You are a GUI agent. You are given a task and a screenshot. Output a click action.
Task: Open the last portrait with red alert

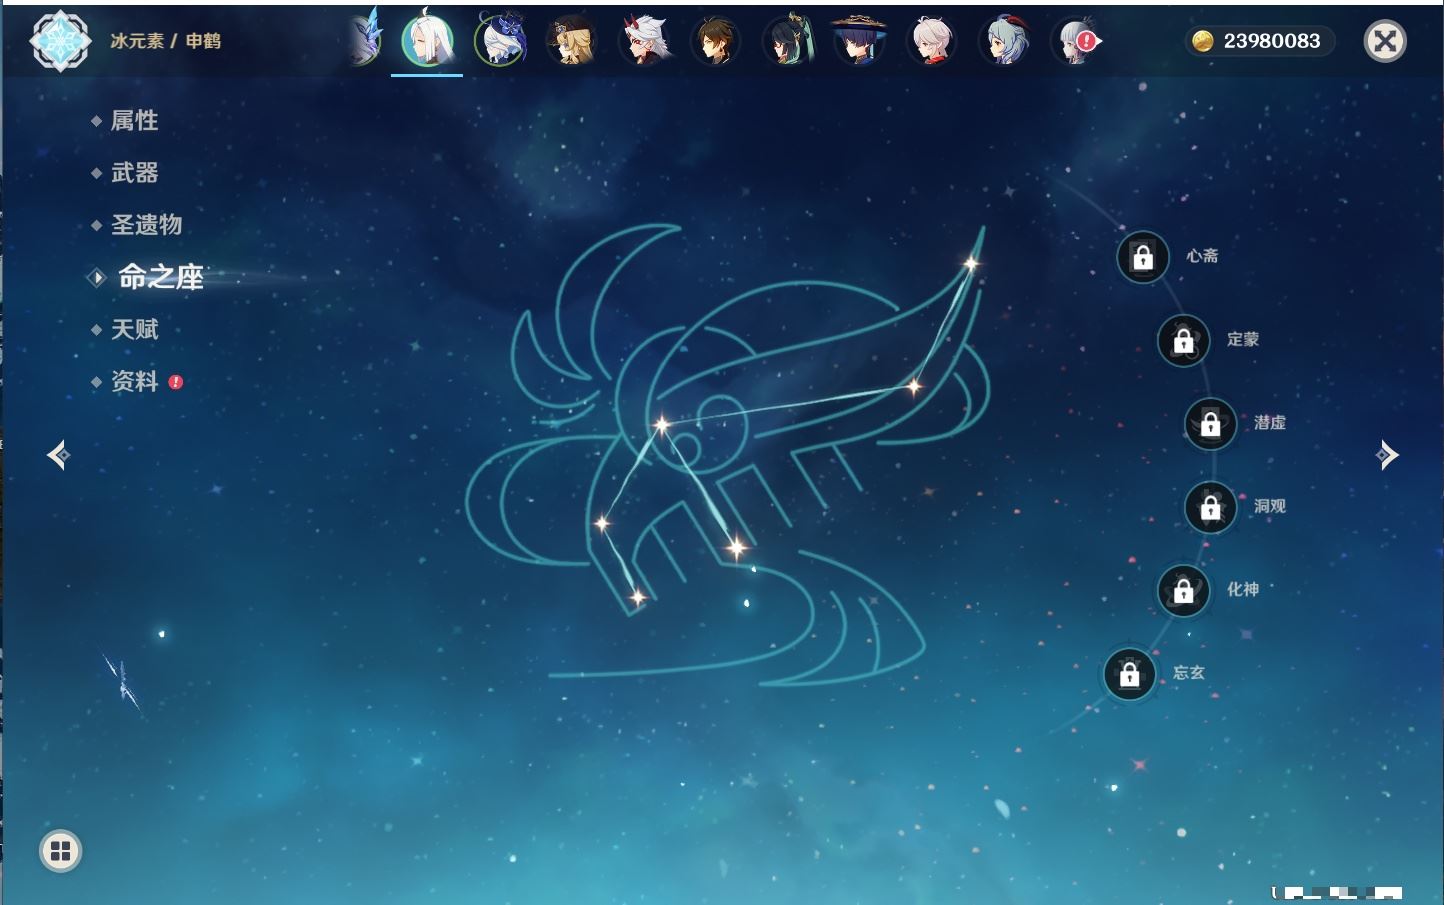1076,41
